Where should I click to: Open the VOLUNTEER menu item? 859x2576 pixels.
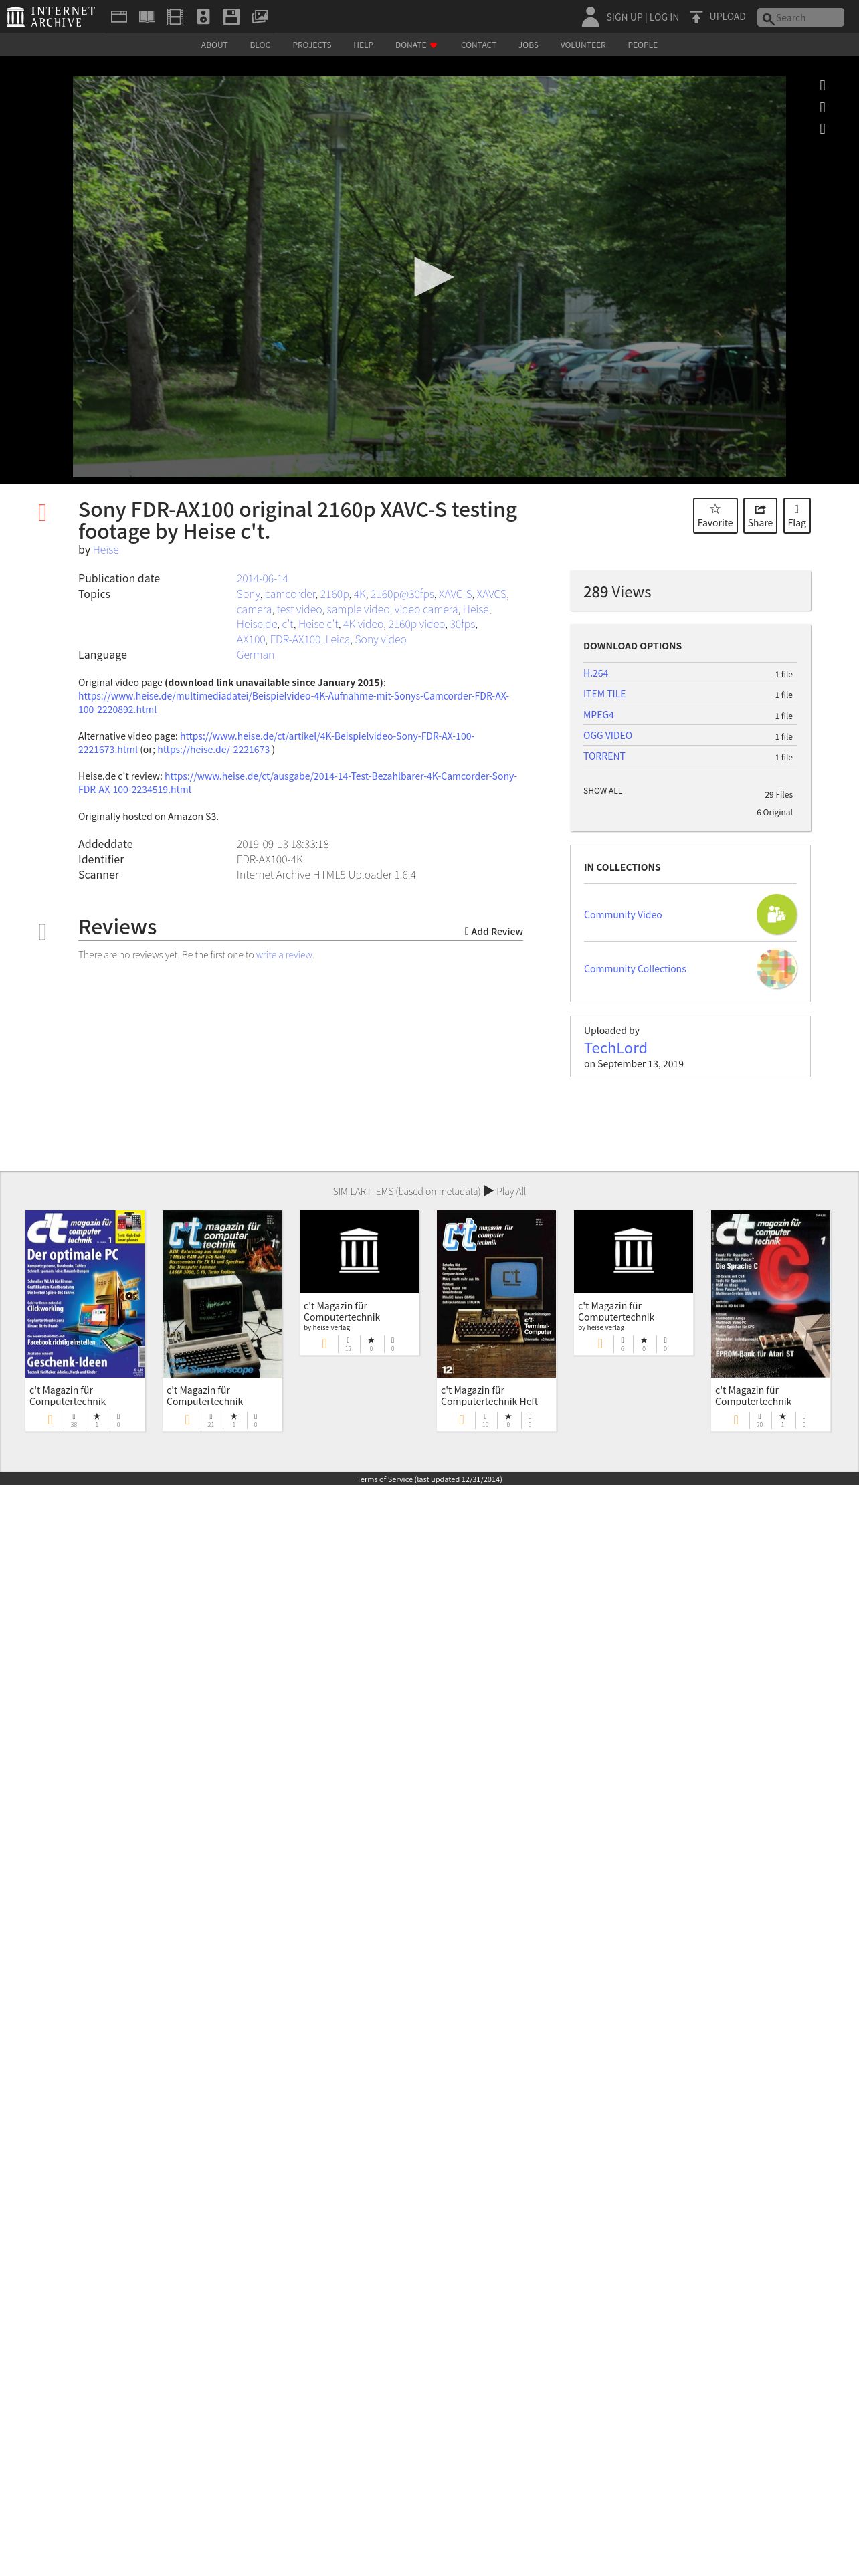click(583, 45)
